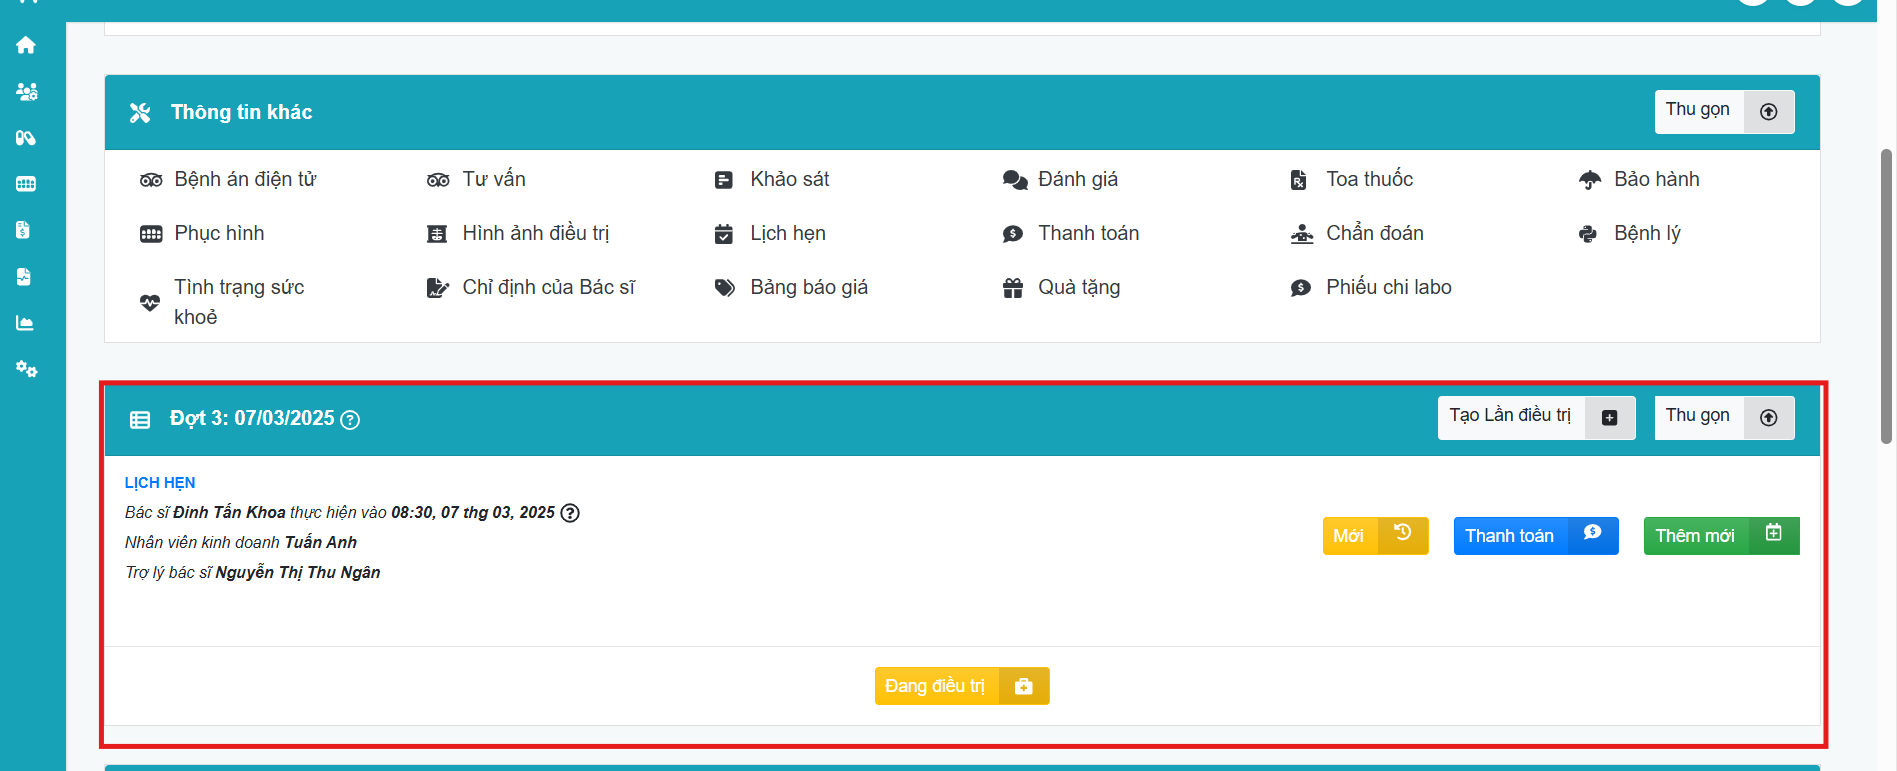The width and height of the screenshot is (1897, 771).
Task: Click help icon after appointment time
Action: (570, 513)
